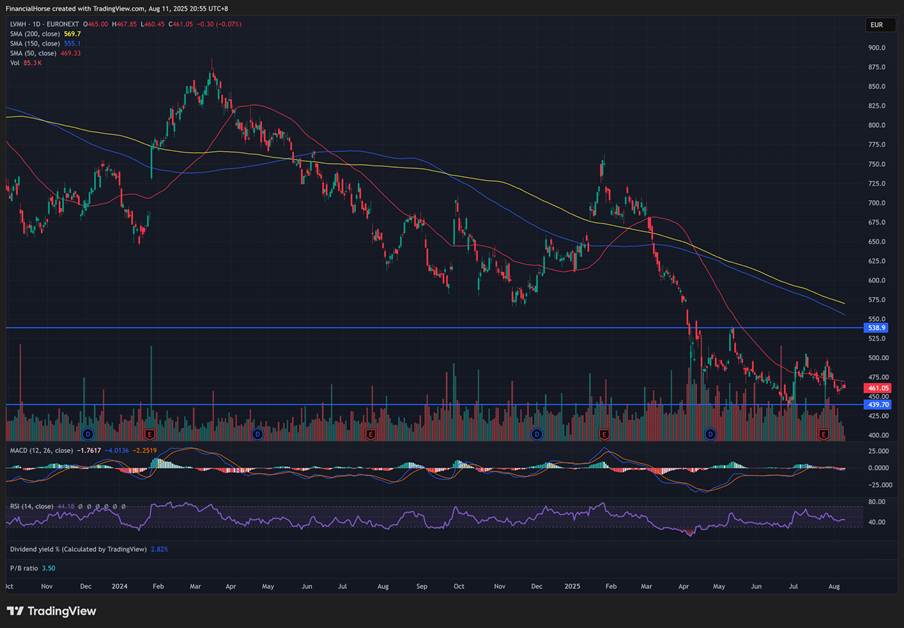This screenshot has width=904, height=628.
Task: Click the 900.0 price axis label
Action: point(876,48)
